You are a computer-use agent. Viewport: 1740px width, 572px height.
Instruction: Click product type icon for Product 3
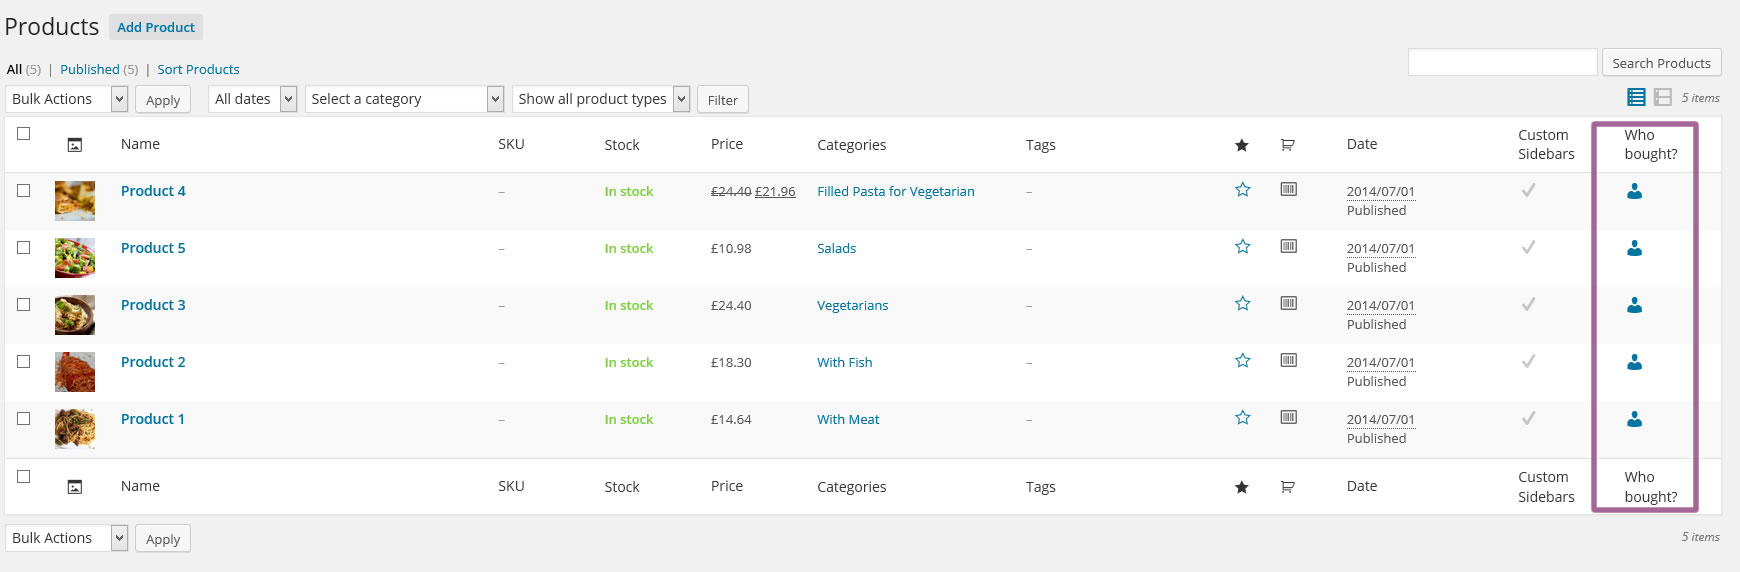tap(1288, 303)
